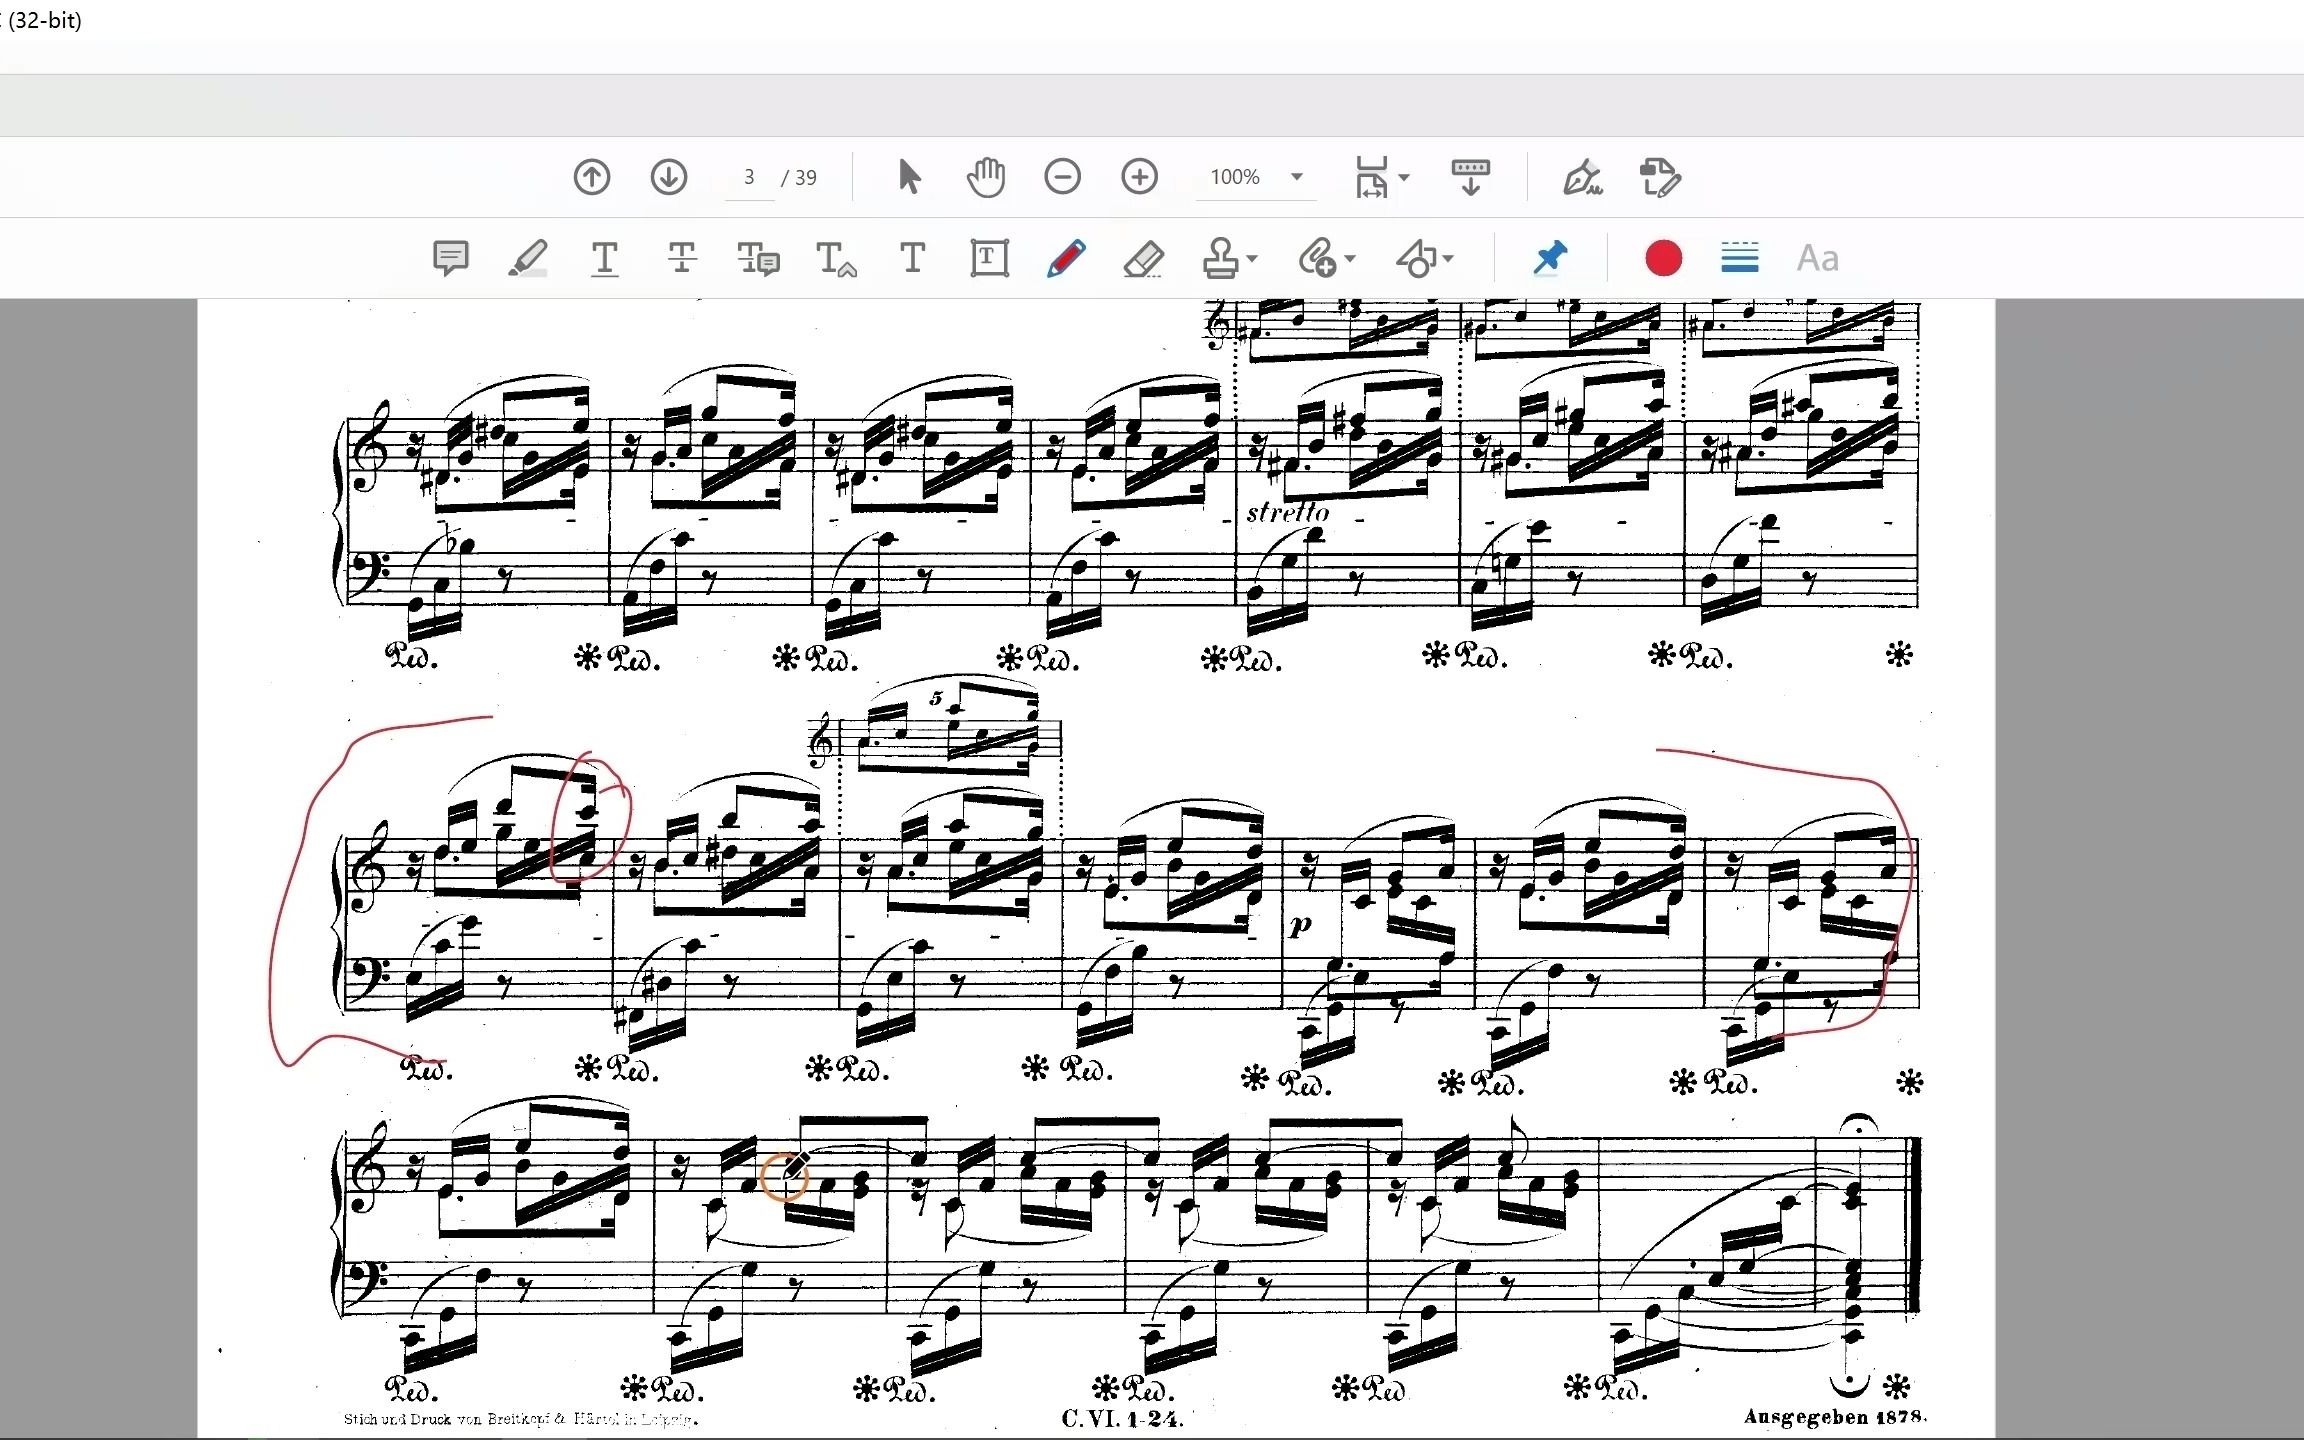Click the eraser tool icon
The width and height of the screenshot is (2304, 1440).
[1143, 259]
